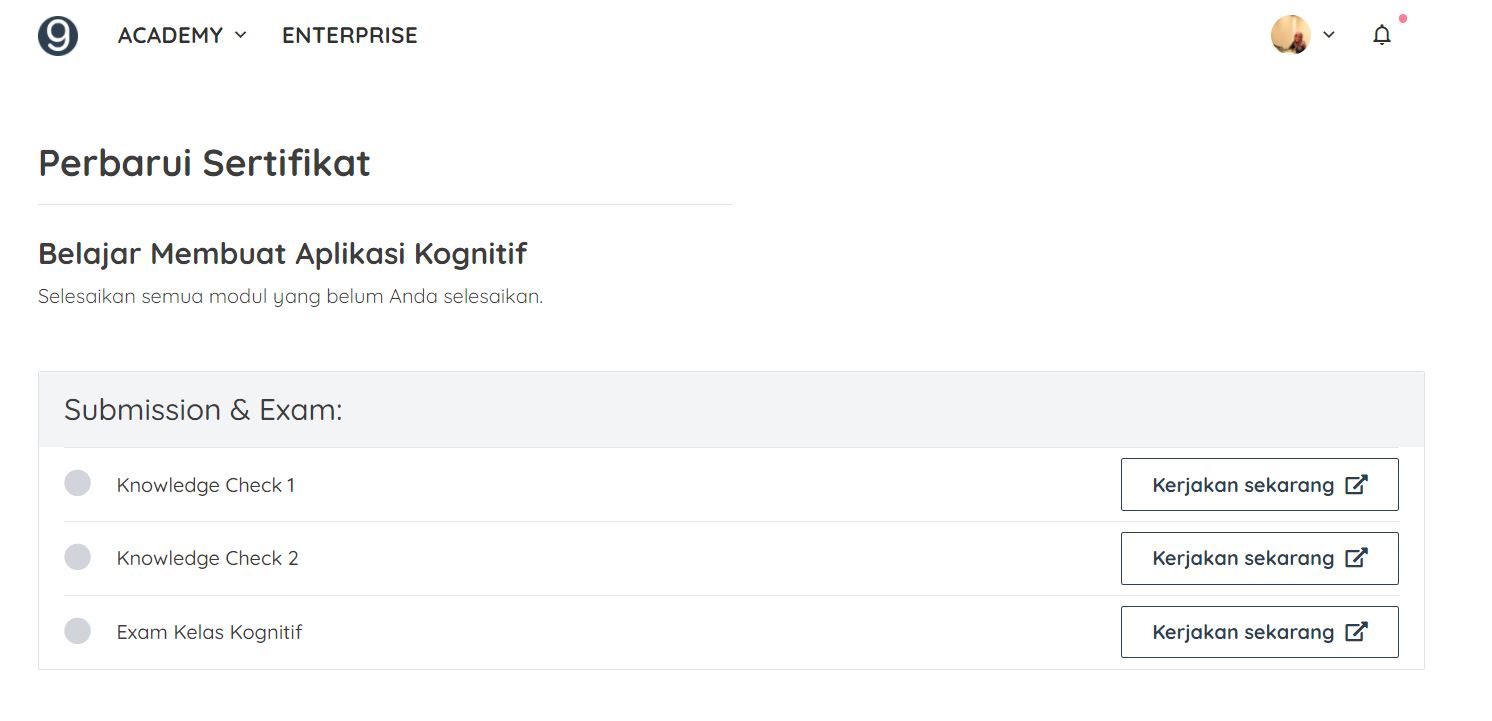Click the external-link icon for Knowledge Check 1
1492x721 pixels.
click(1356, 485)
